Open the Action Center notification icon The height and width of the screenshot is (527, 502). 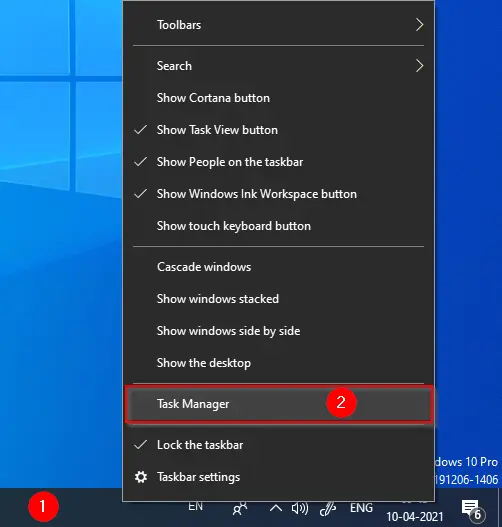click(472, 510)
